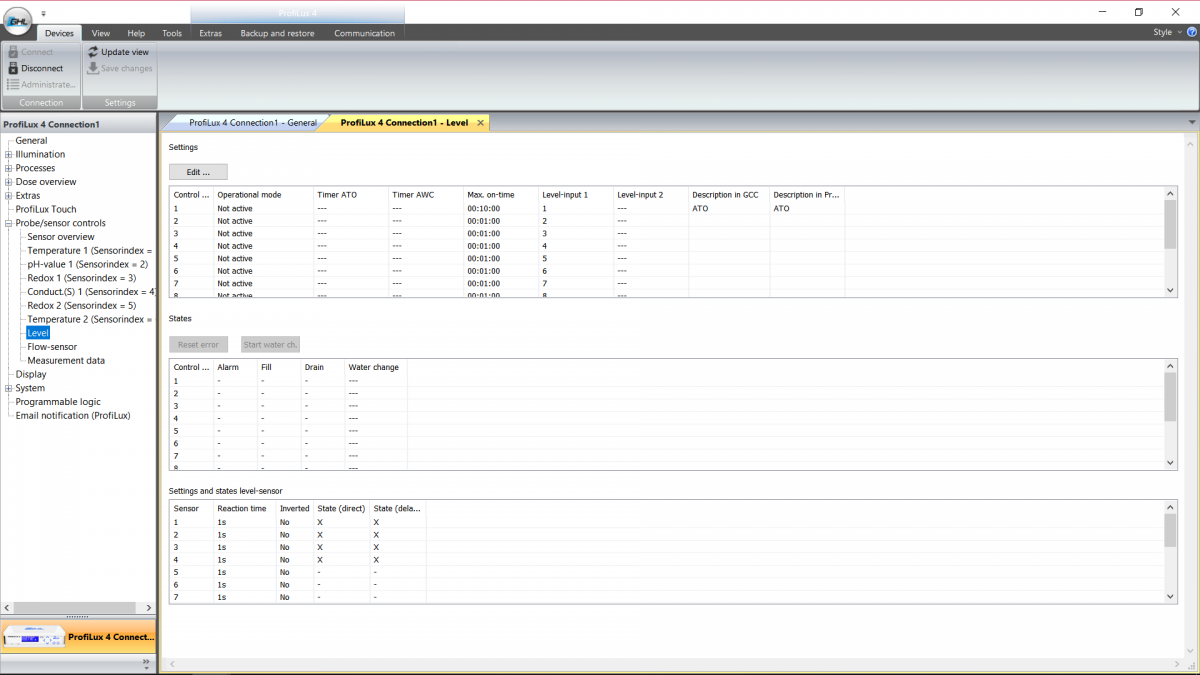Select Redox 1 tree item
The height and width of the screenshot is (675, 1200).
click(x=82, y=278)
